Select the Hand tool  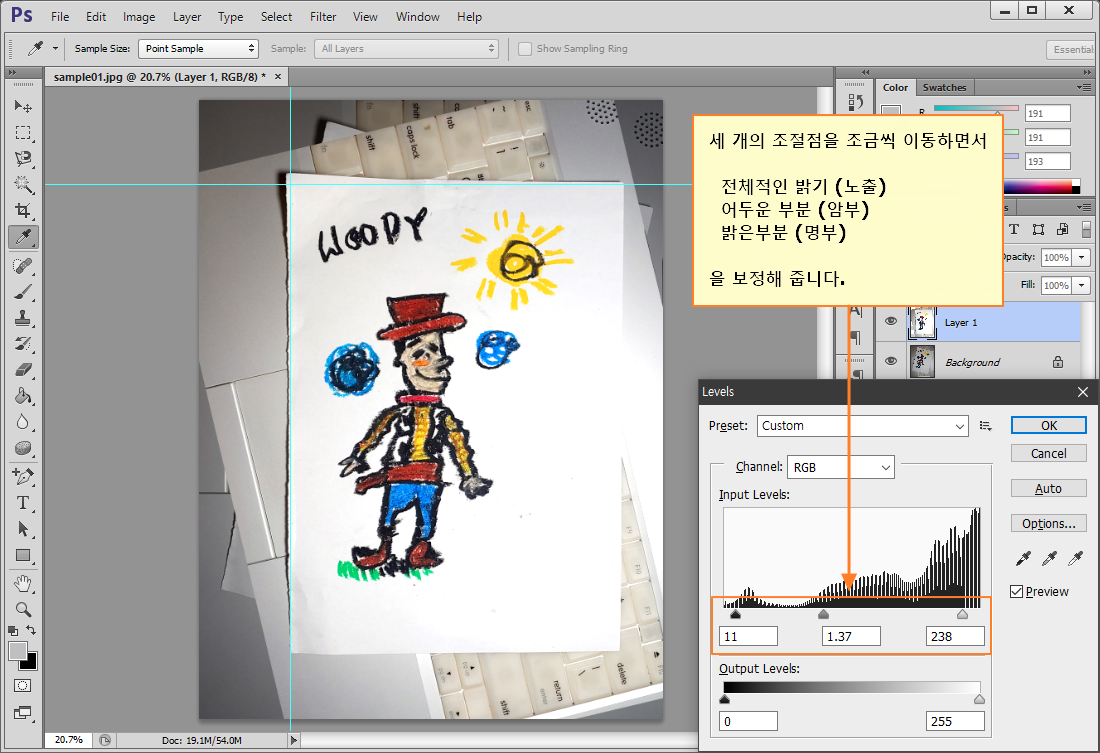[23, 583]
